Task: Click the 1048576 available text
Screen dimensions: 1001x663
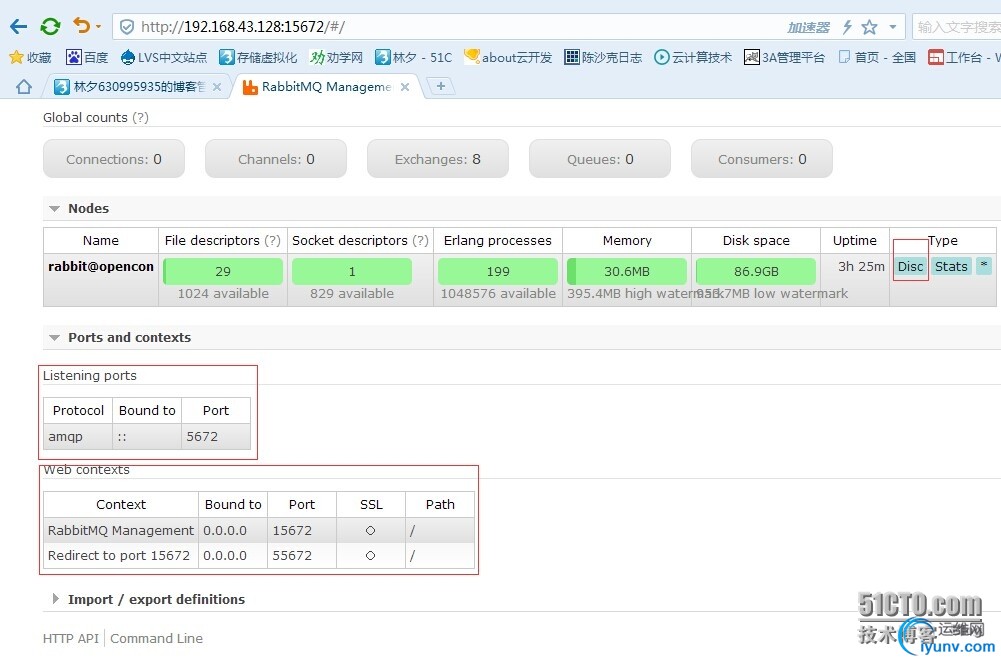Action: (x=498, y=294)
